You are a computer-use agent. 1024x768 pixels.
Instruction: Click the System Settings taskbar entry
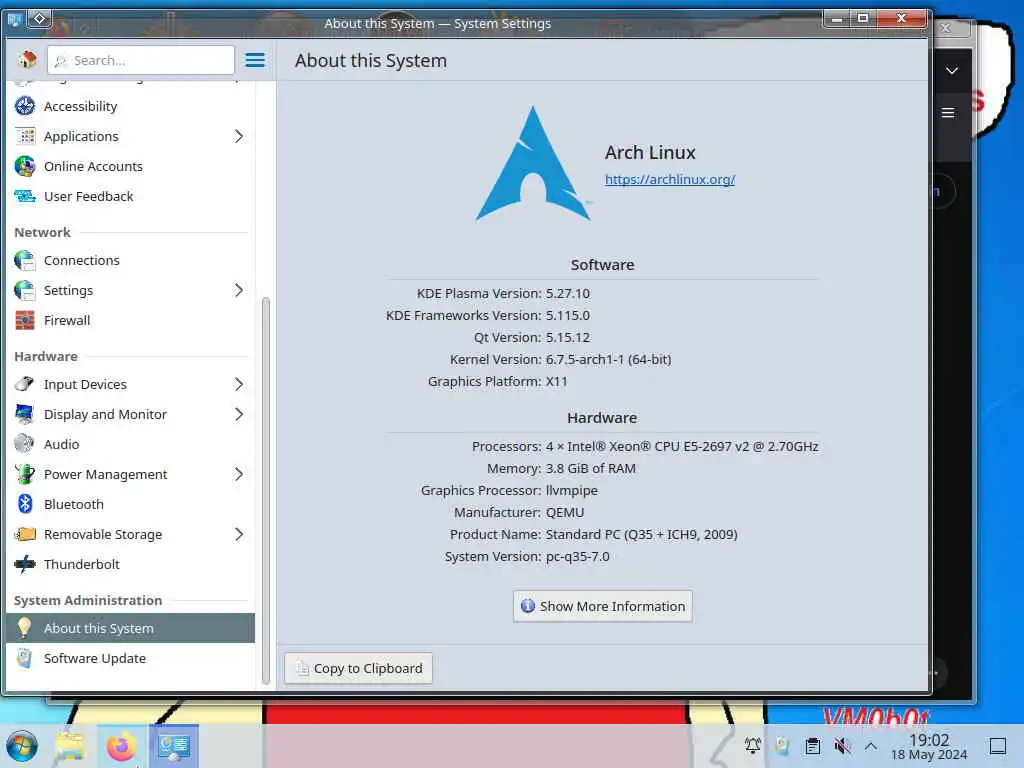pos(174,746)
